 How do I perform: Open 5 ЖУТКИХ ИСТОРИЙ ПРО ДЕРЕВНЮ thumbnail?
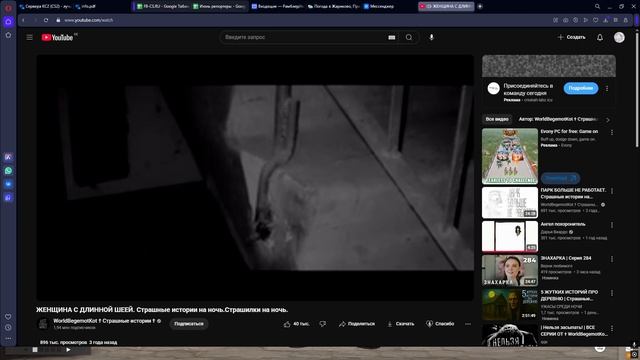510,304
